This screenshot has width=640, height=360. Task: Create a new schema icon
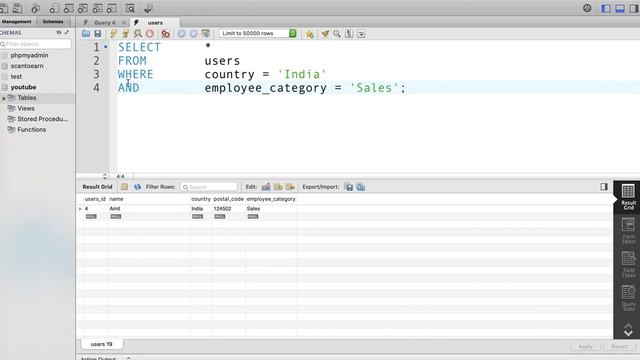click(54, 8)
